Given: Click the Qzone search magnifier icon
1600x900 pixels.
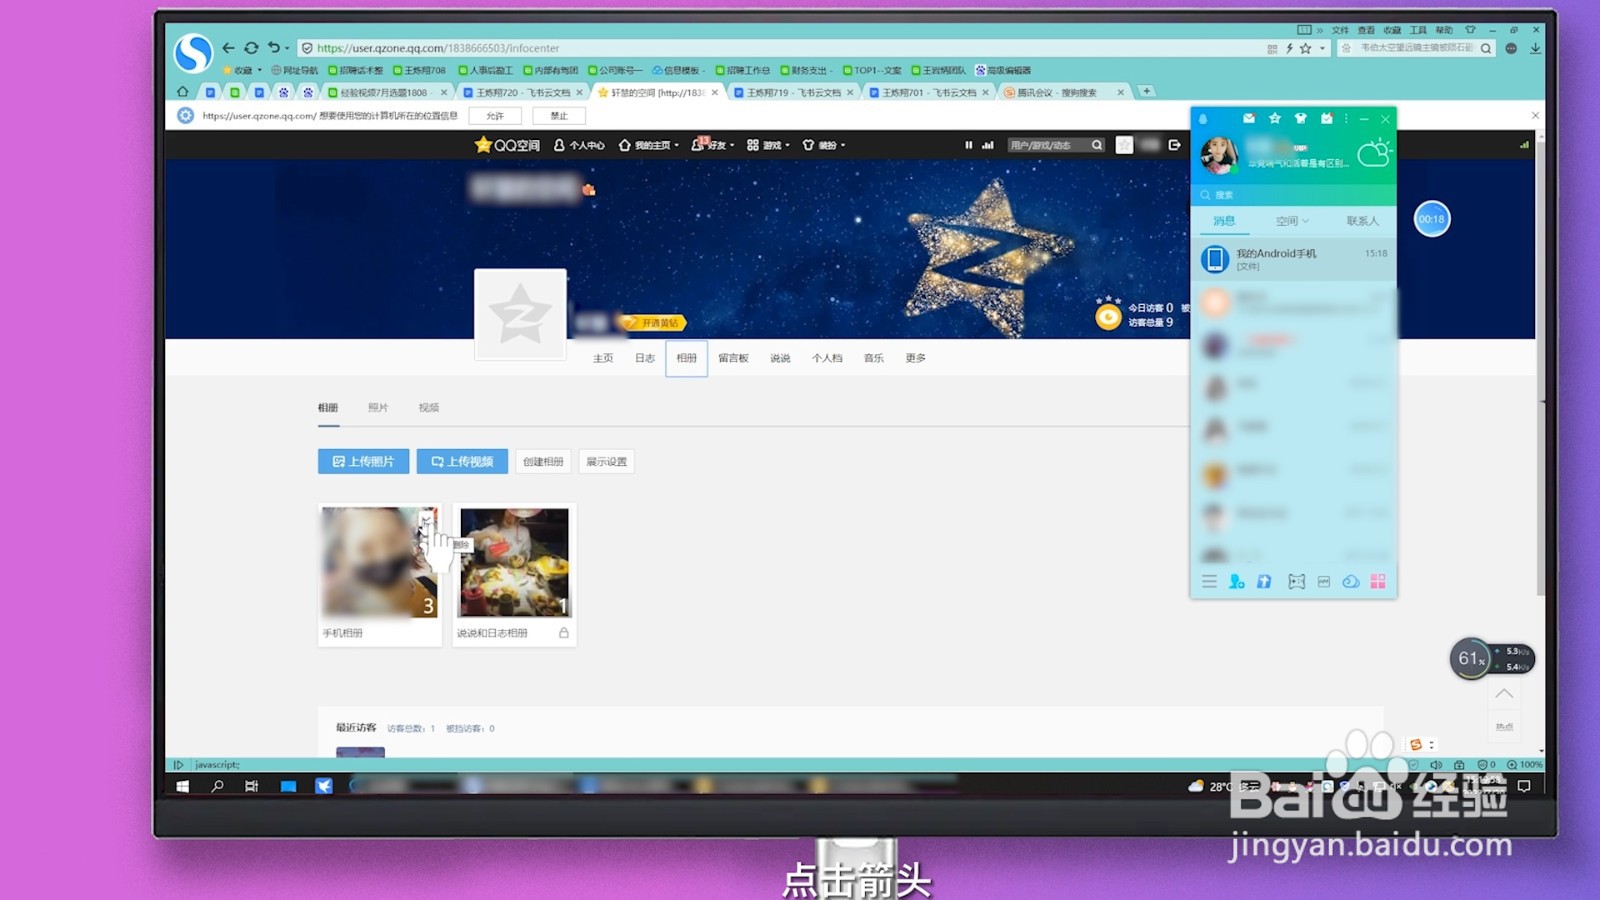Looking at the screenshot, I should pos(1097,145).
